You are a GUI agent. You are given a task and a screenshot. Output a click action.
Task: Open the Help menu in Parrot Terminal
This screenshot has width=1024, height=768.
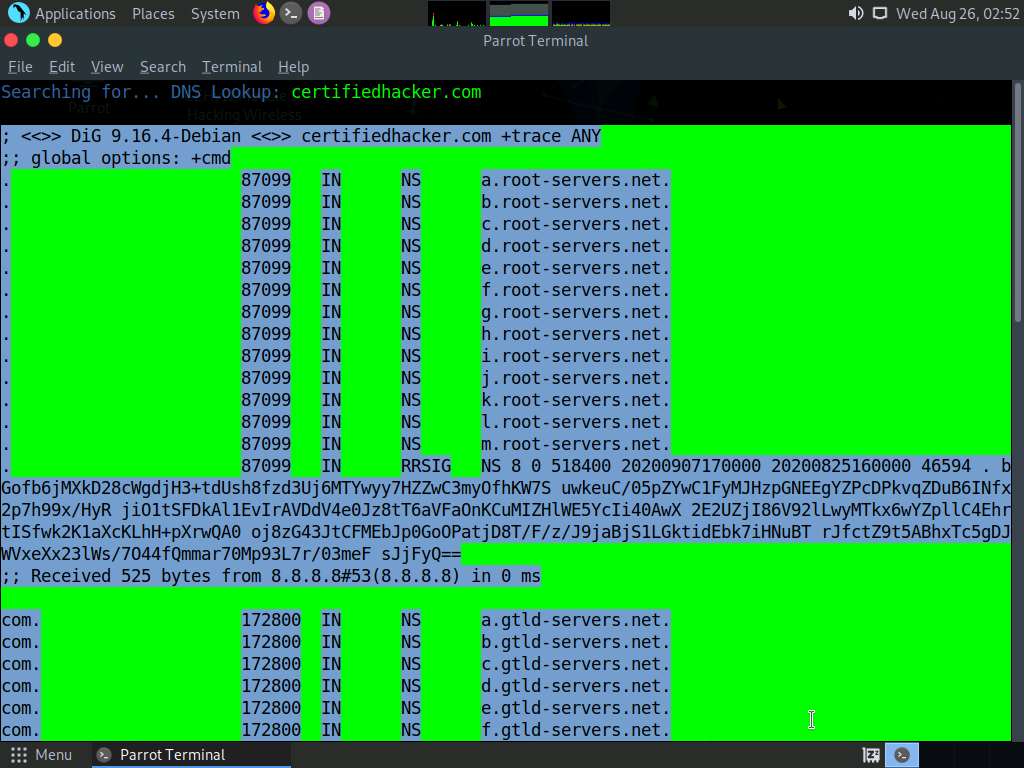[x=293, y=67]
